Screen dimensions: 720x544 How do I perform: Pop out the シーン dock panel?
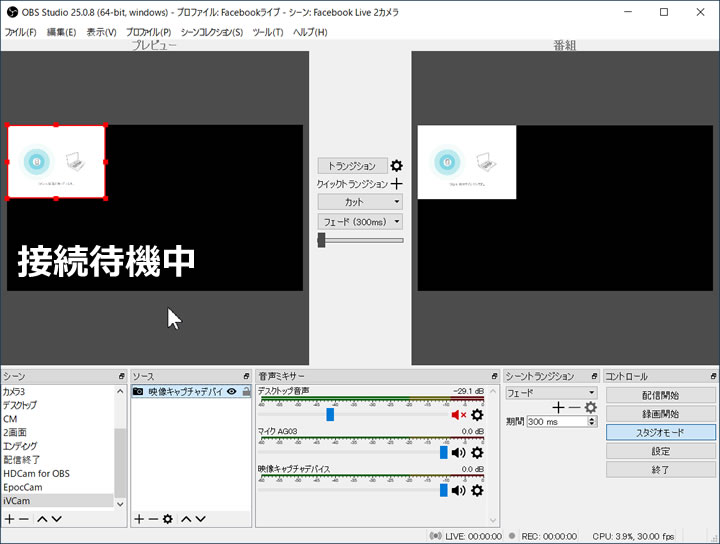tap(122, 376)
